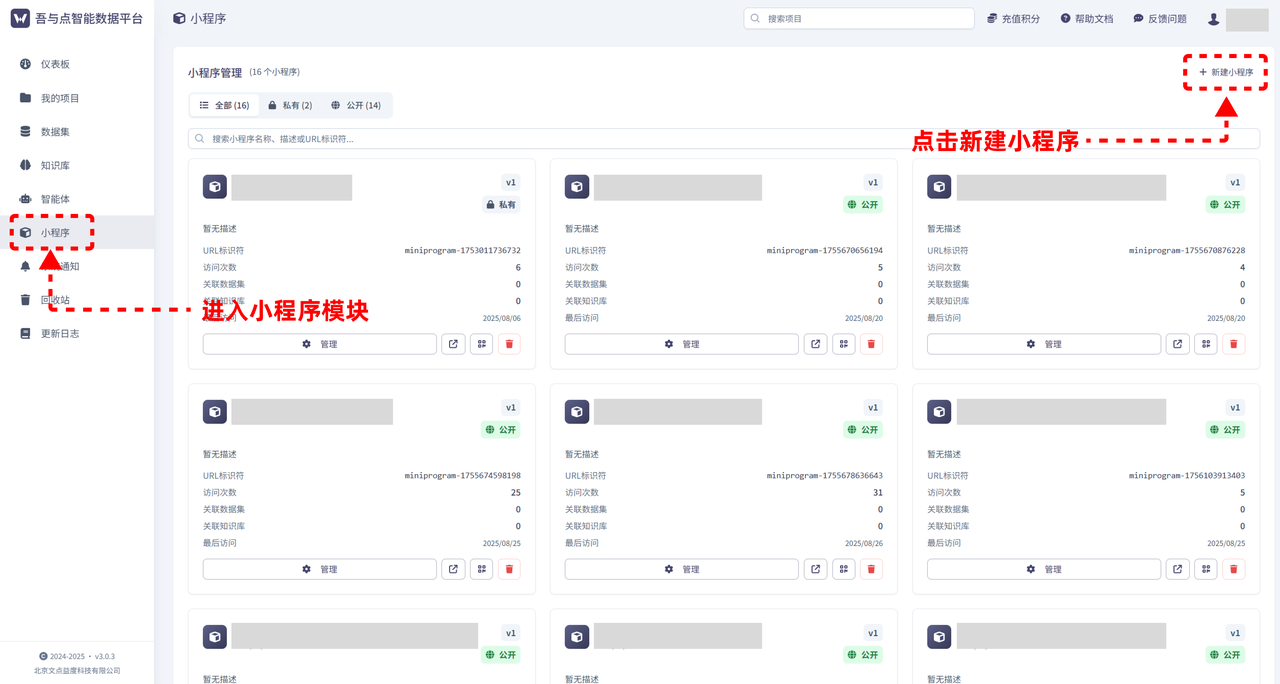Switch filter to show 私有 miniprograms

click(291, 105)
